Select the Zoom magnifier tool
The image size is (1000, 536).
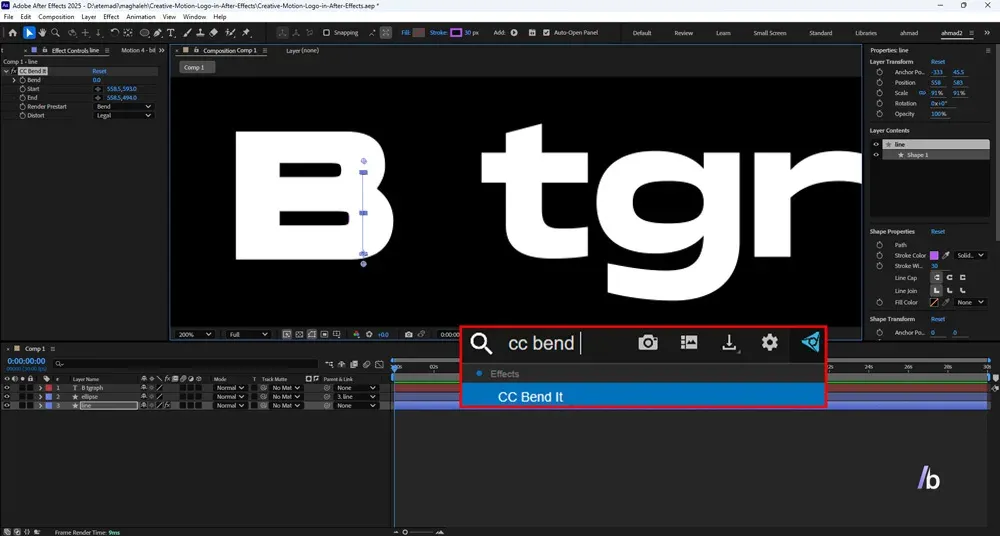pyautogui.click(x=55, y=33)
